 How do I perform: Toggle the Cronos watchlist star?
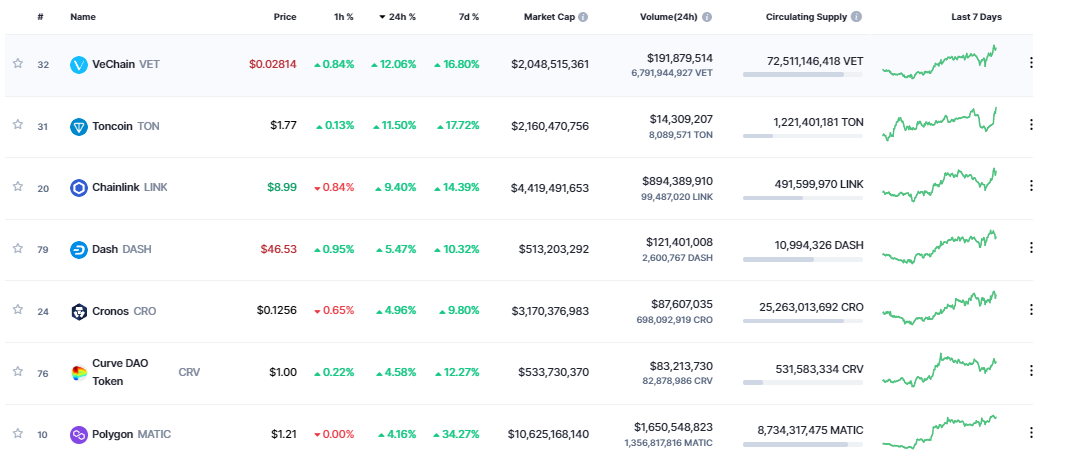click(18, 310)
